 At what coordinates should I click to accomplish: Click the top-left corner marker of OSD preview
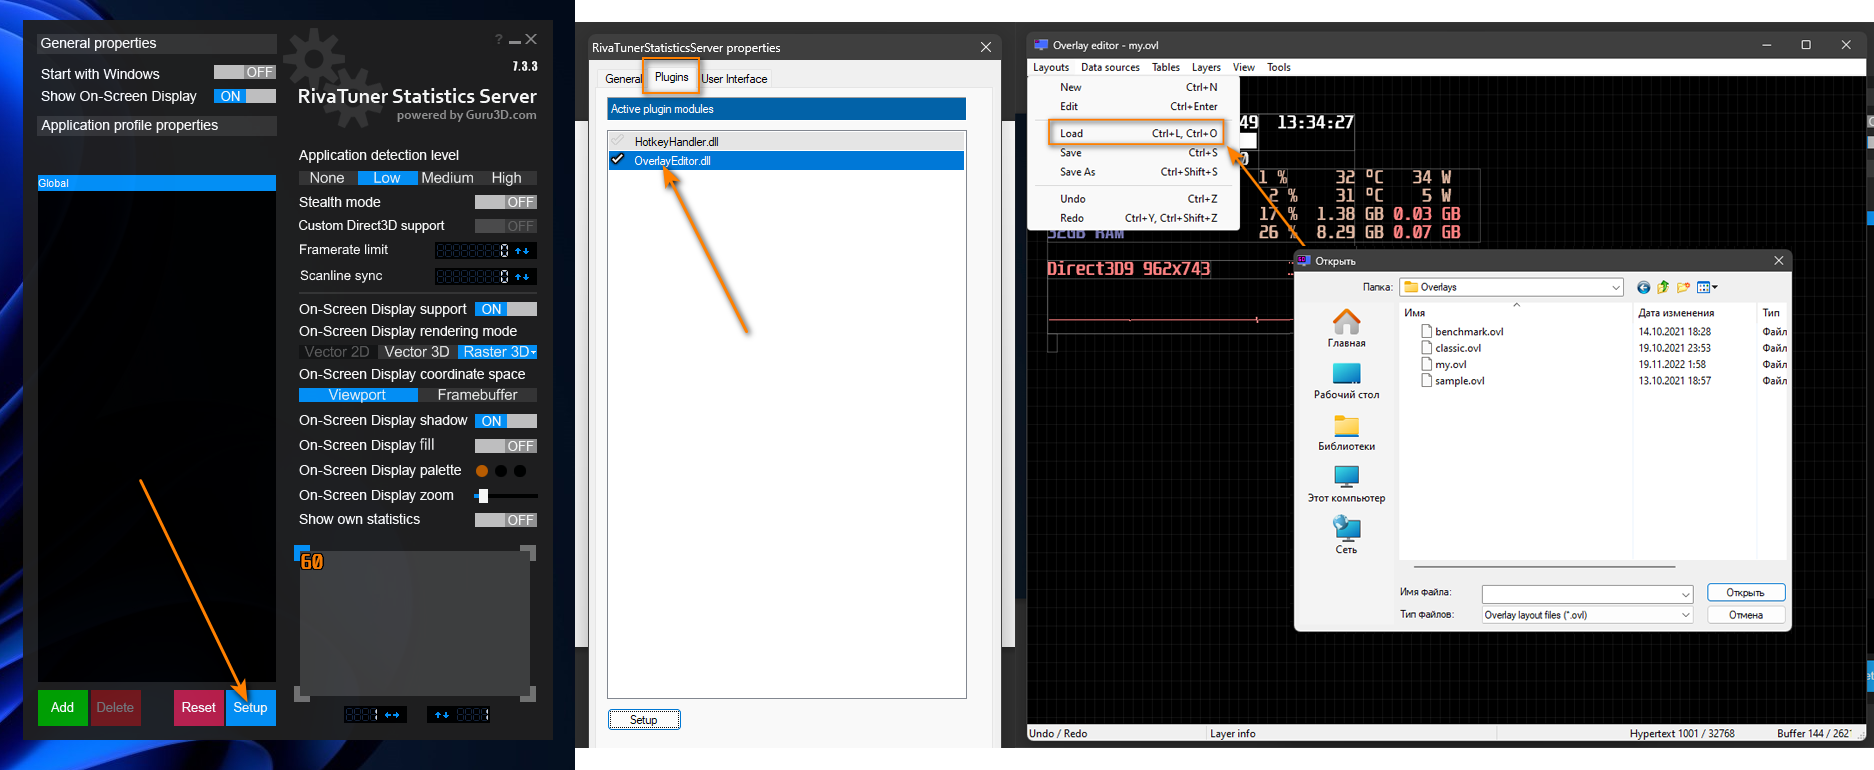point(301,552)
